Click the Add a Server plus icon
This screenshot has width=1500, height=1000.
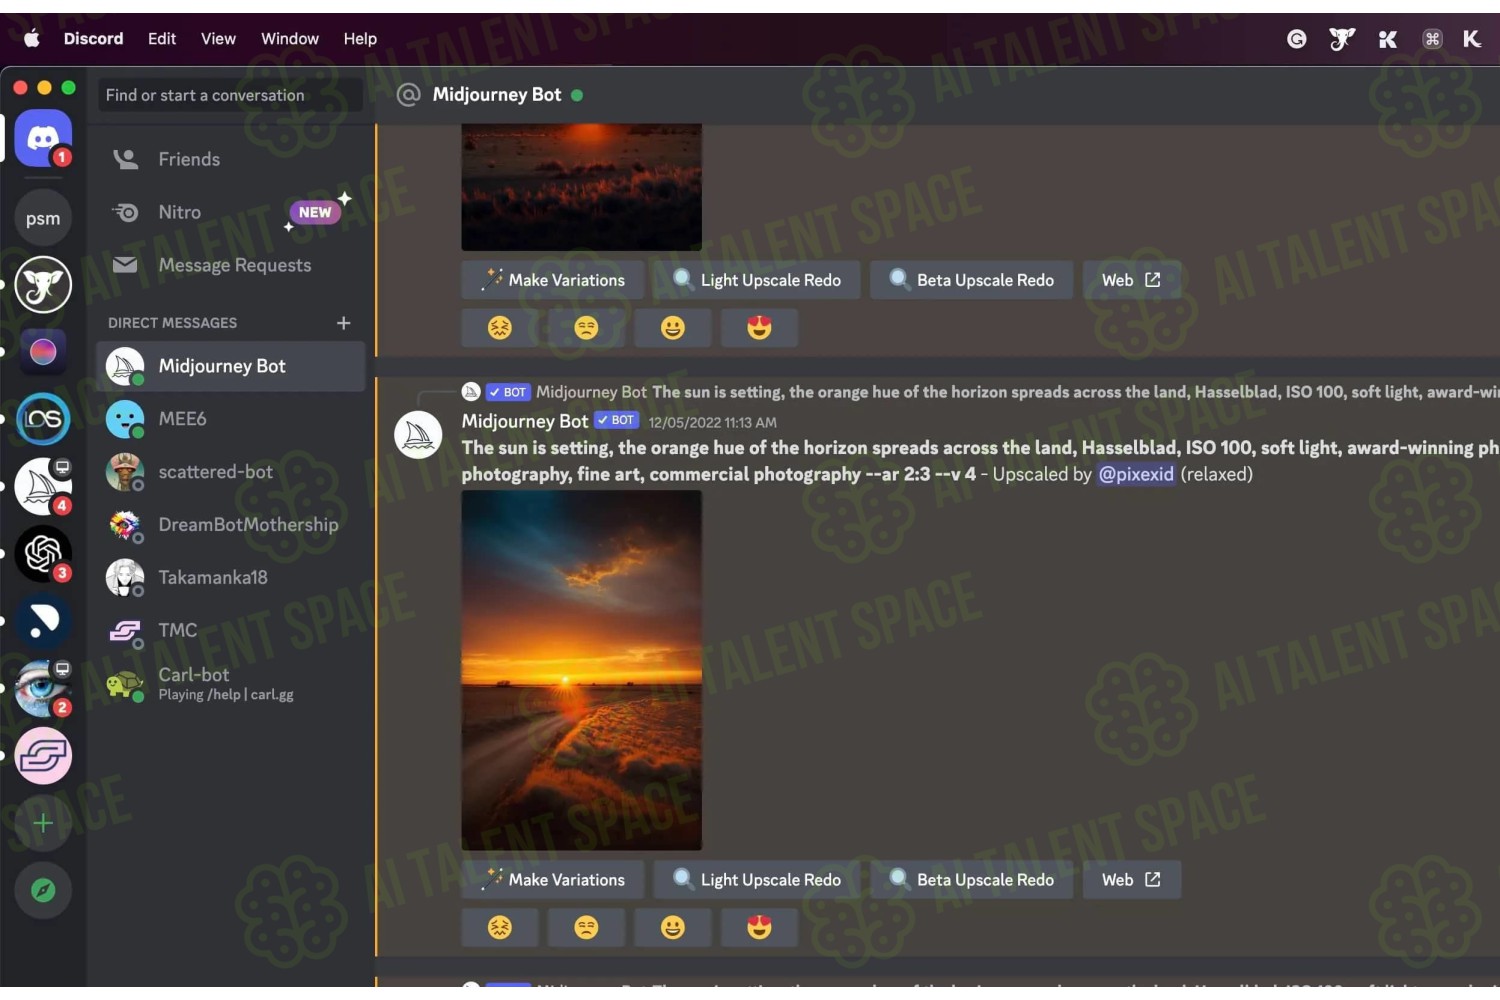(43, 823)
